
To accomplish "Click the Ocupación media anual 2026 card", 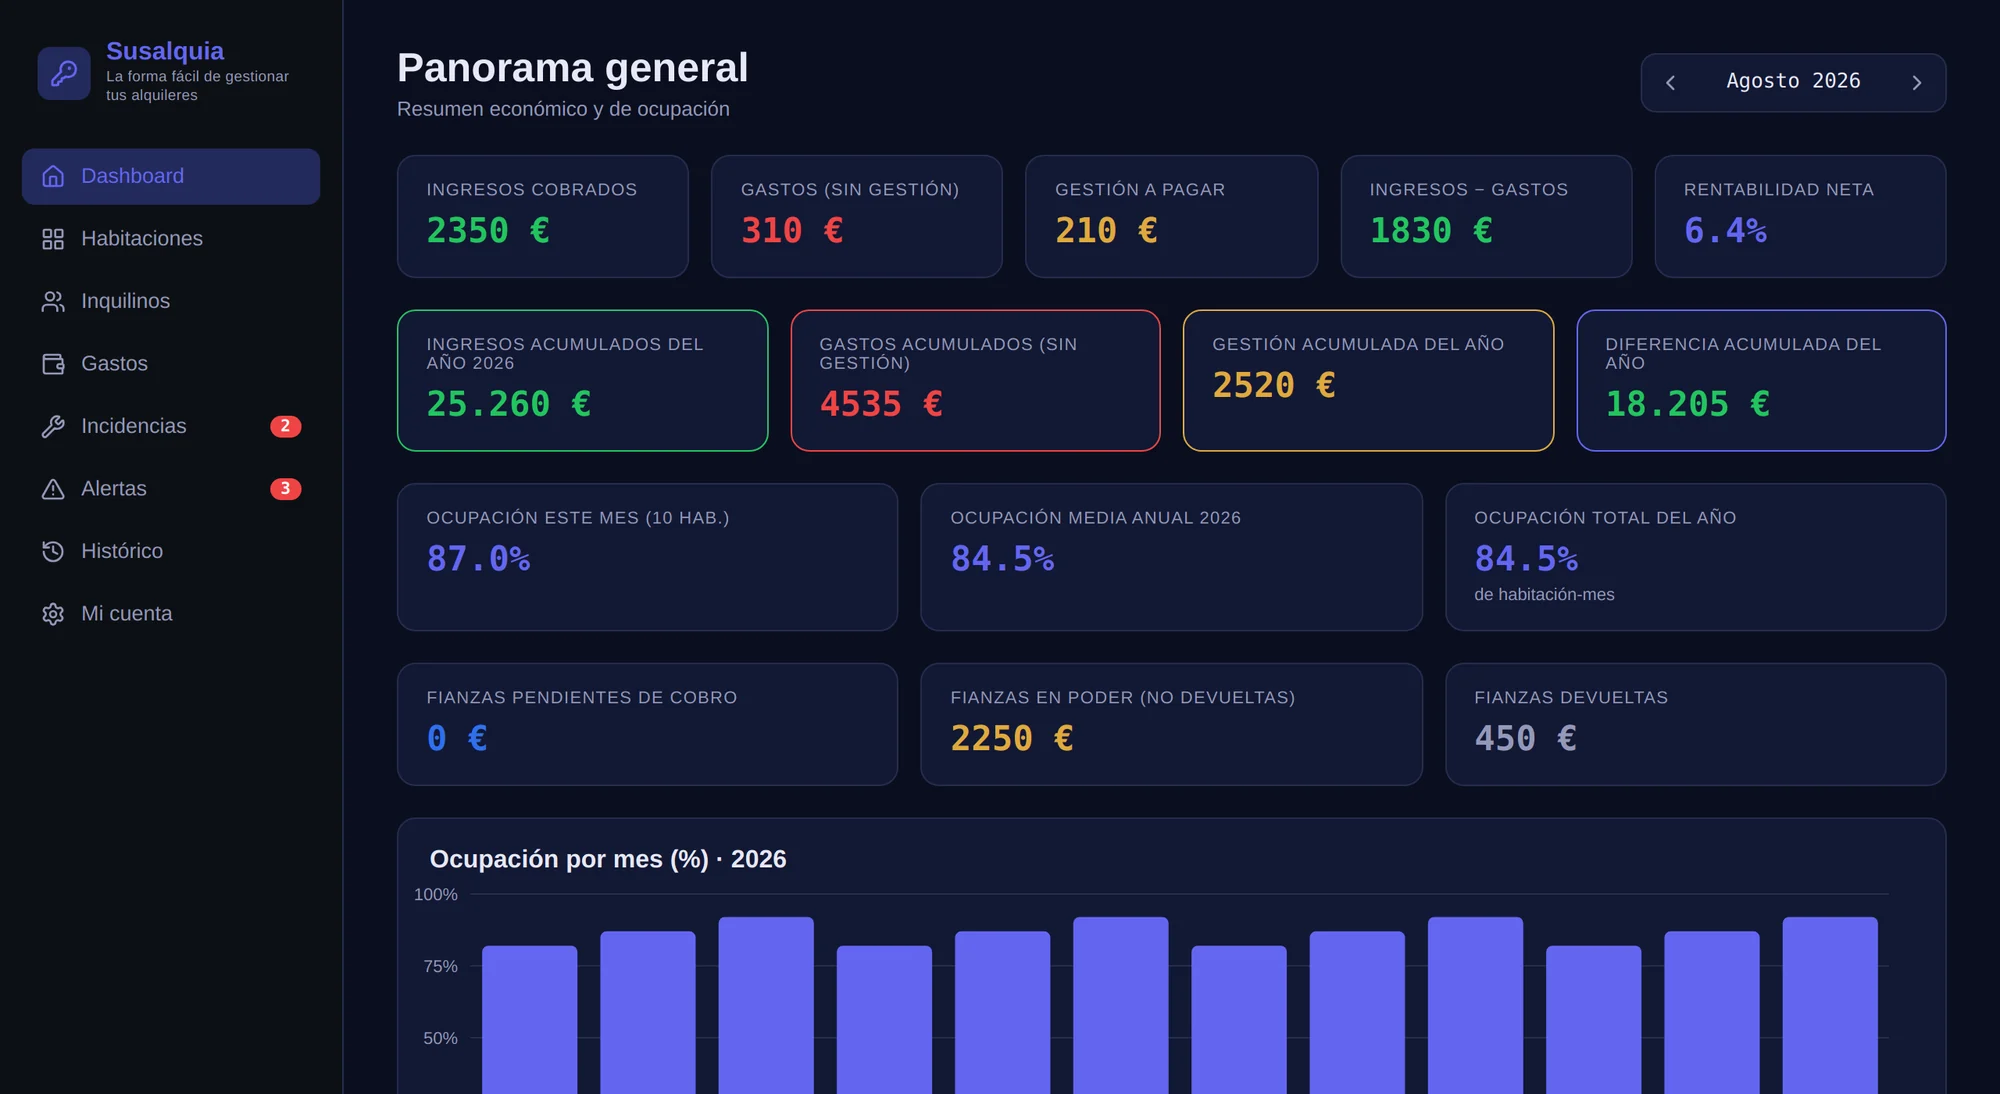I will (1171, 557).
